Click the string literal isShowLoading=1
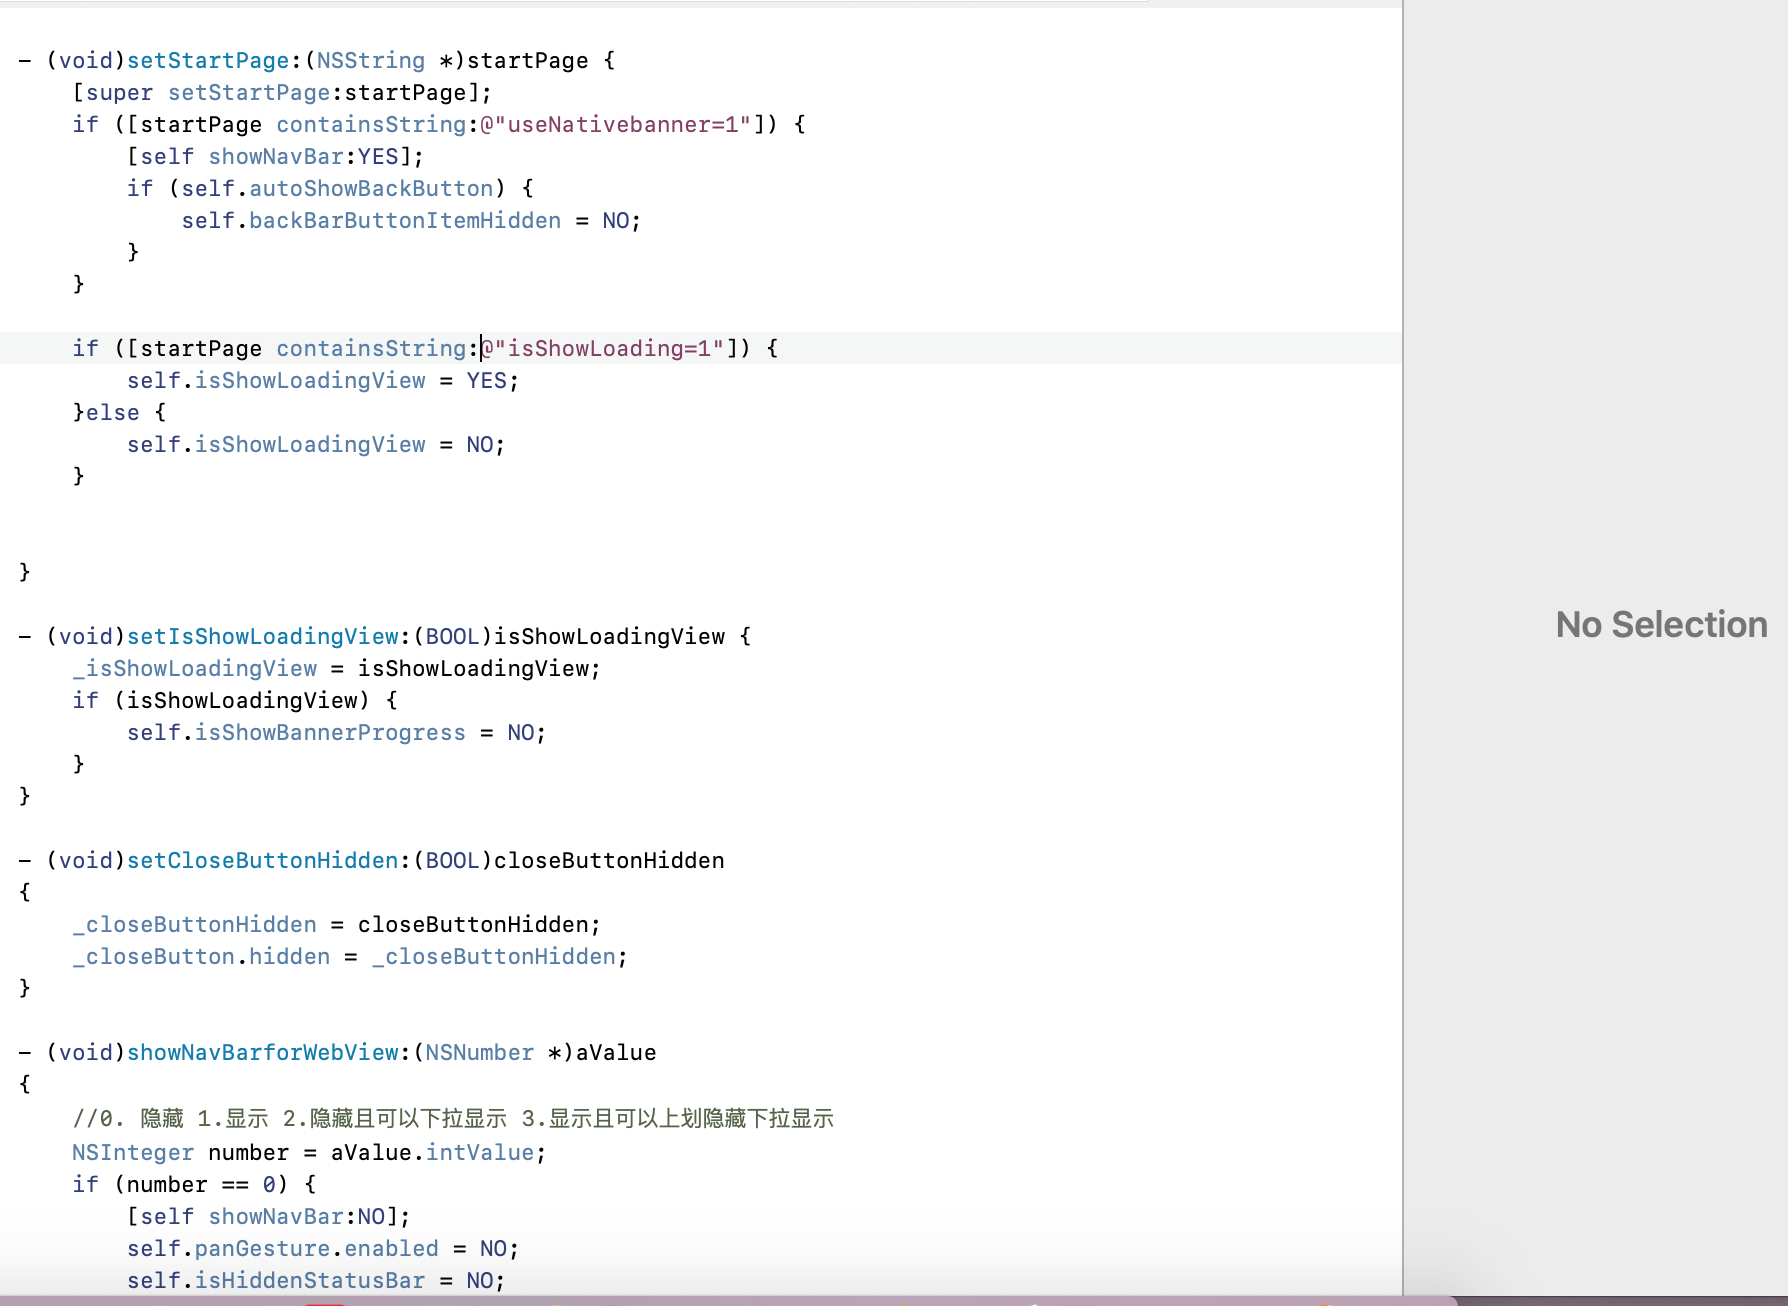The image size is (1788, 1306). coord(605,348)
